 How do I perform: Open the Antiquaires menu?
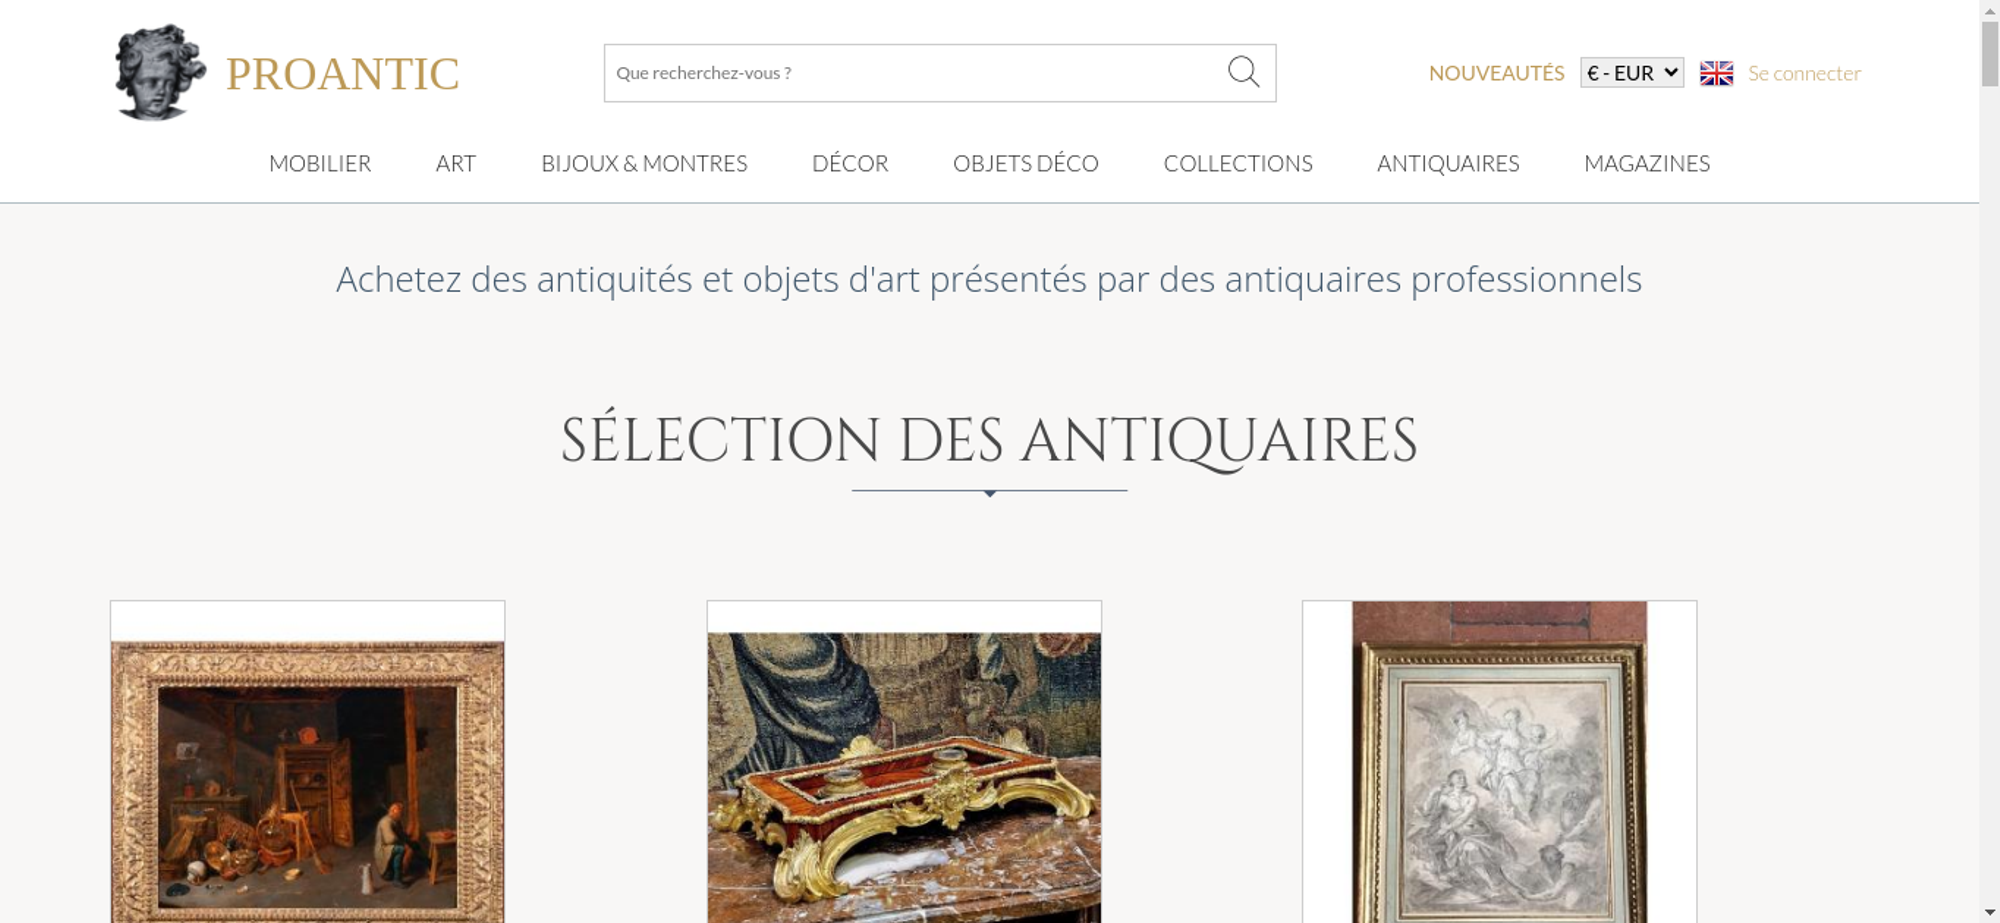point(1448,164)
